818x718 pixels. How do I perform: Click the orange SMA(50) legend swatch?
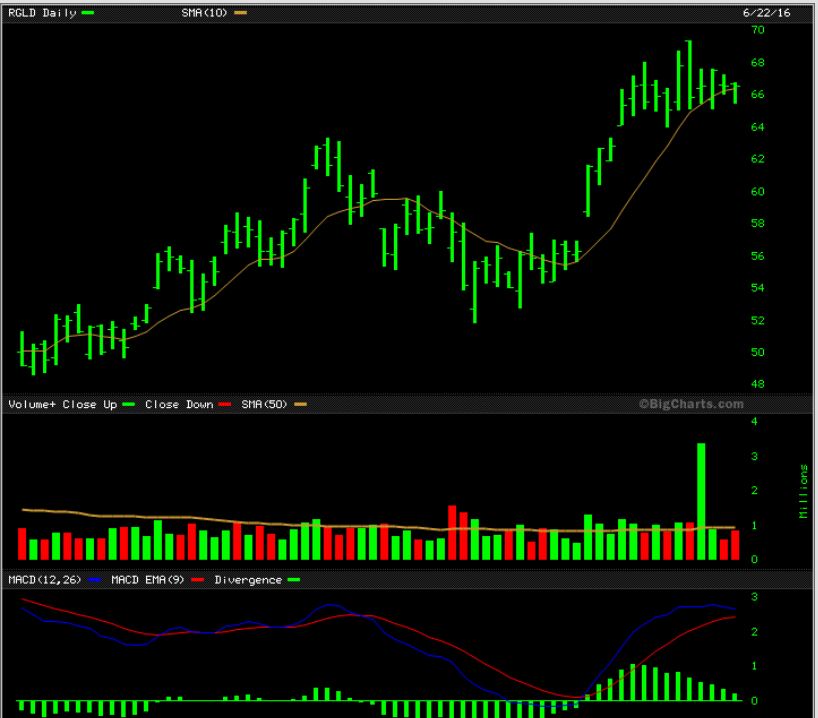point(300,404)
